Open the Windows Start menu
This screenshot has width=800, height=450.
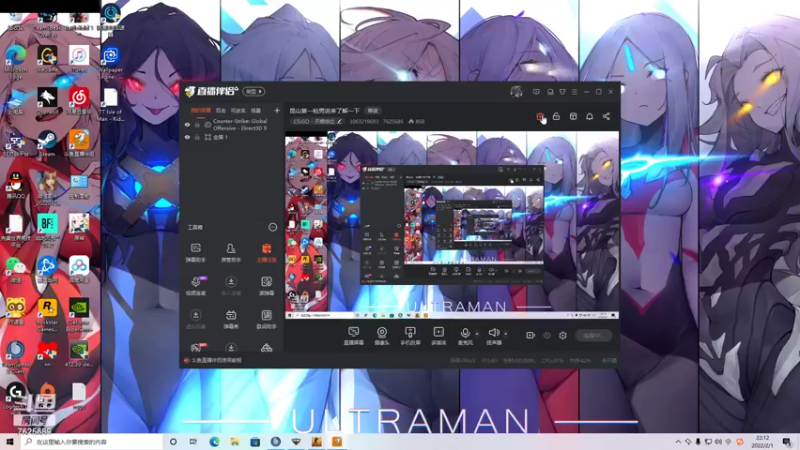click(9, 442)
